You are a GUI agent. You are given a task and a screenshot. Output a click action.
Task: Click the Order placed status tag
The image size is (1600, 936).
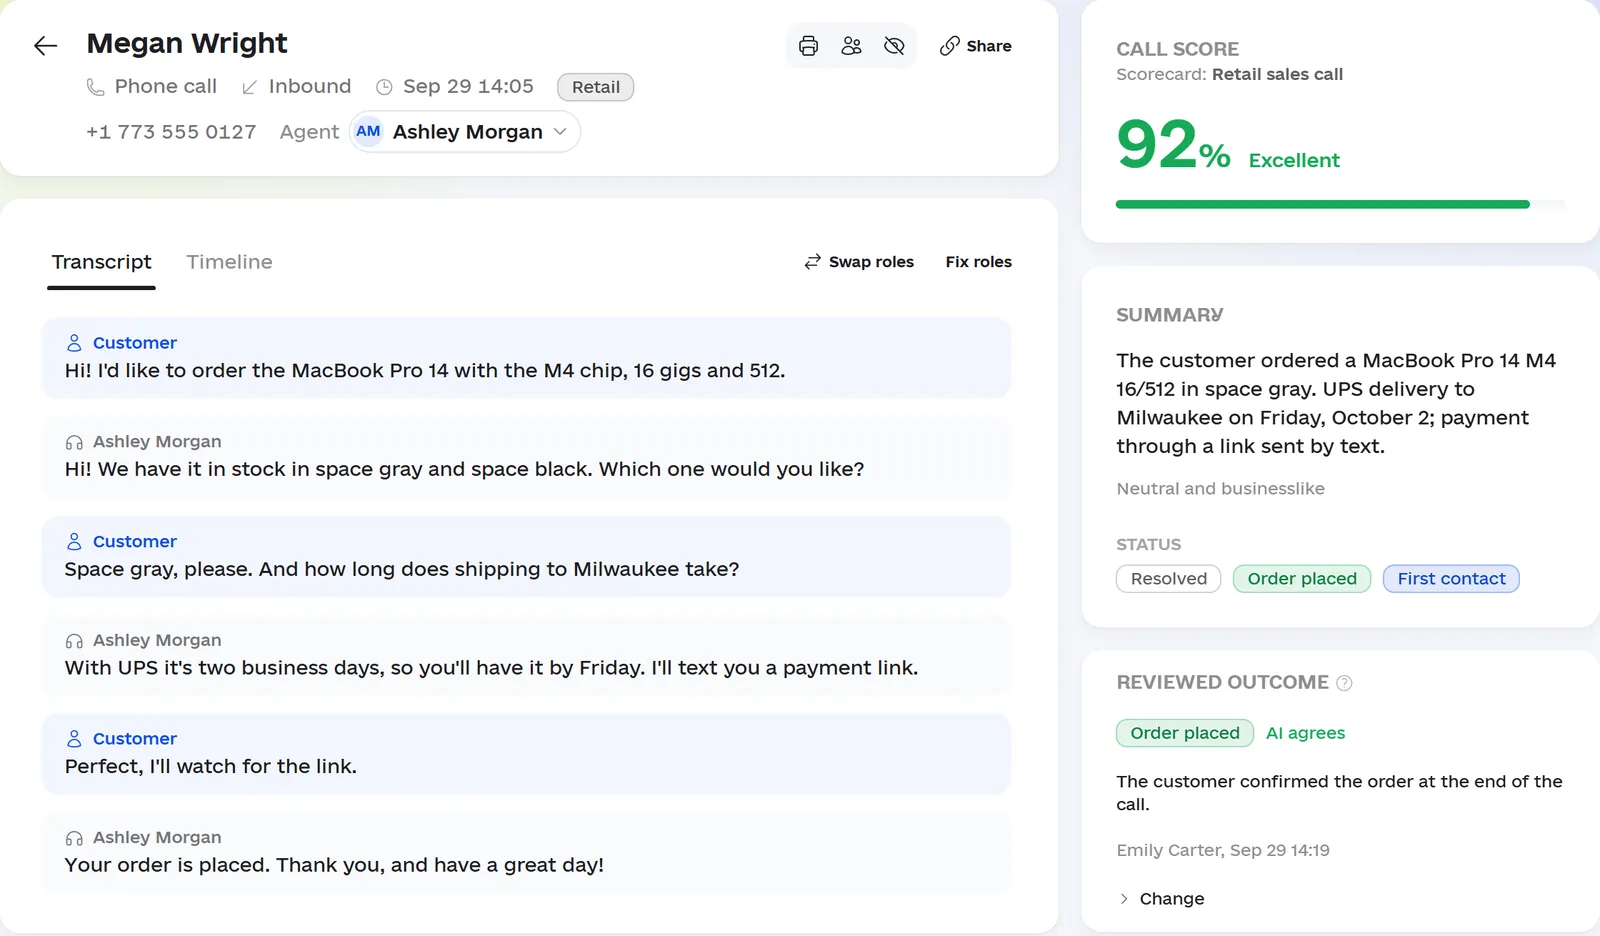(x=1302, y=579)
